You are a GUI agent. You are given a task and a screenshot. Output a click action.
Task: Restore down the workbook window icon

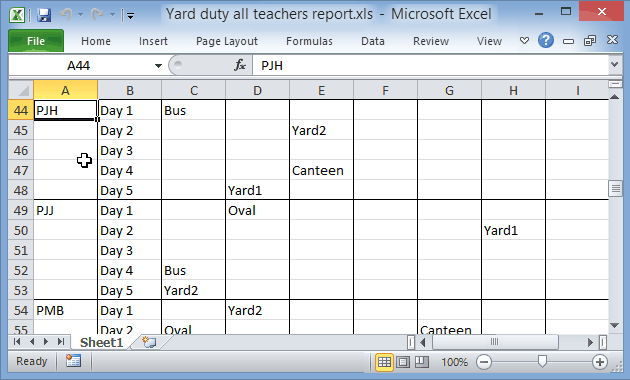coord(590,41)
